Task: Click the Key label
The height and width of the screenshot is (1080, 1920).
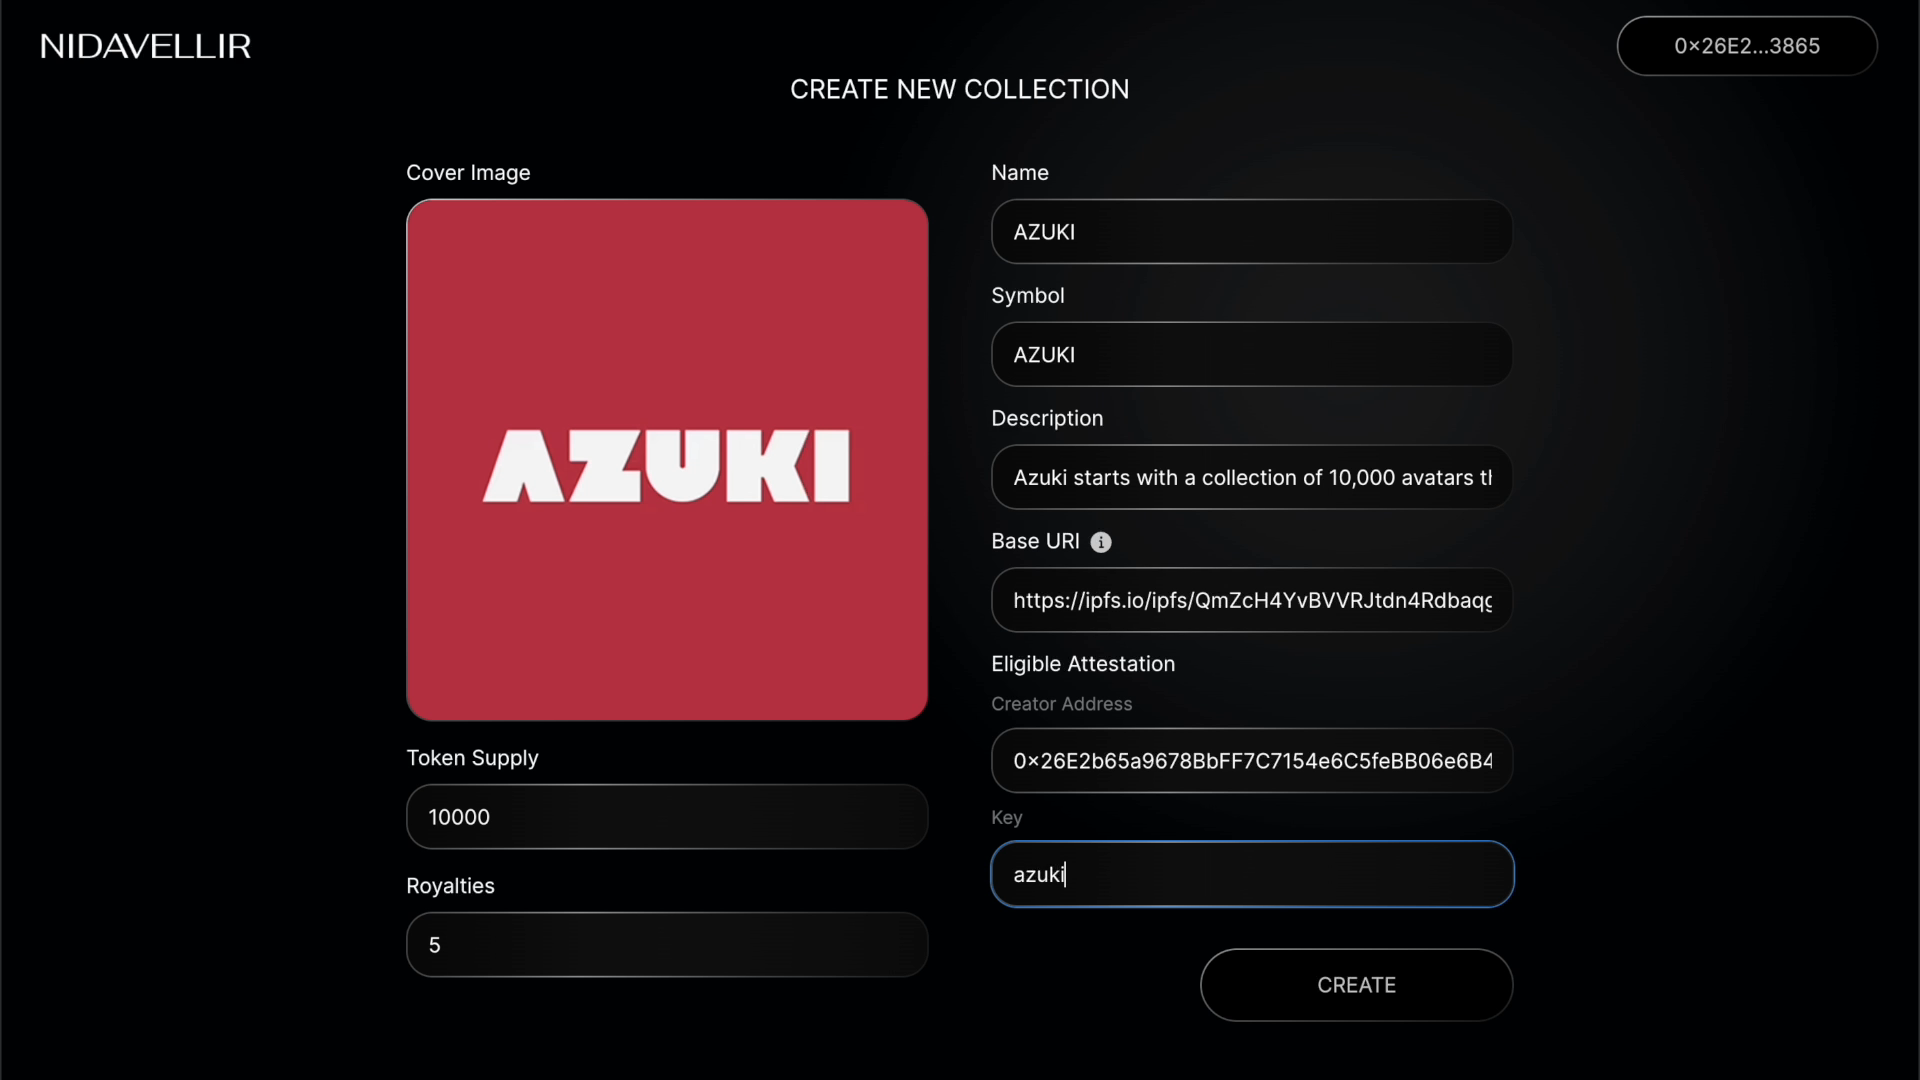Action: (1006, 818)
